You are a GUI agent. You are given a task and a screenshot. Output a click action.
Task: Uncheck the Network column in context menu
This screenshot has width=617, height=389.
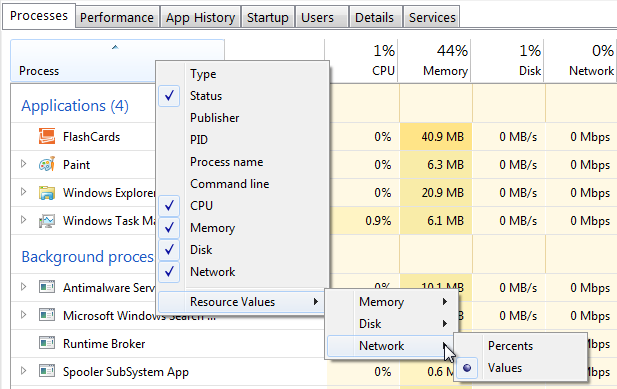click(x=169, y=272)
